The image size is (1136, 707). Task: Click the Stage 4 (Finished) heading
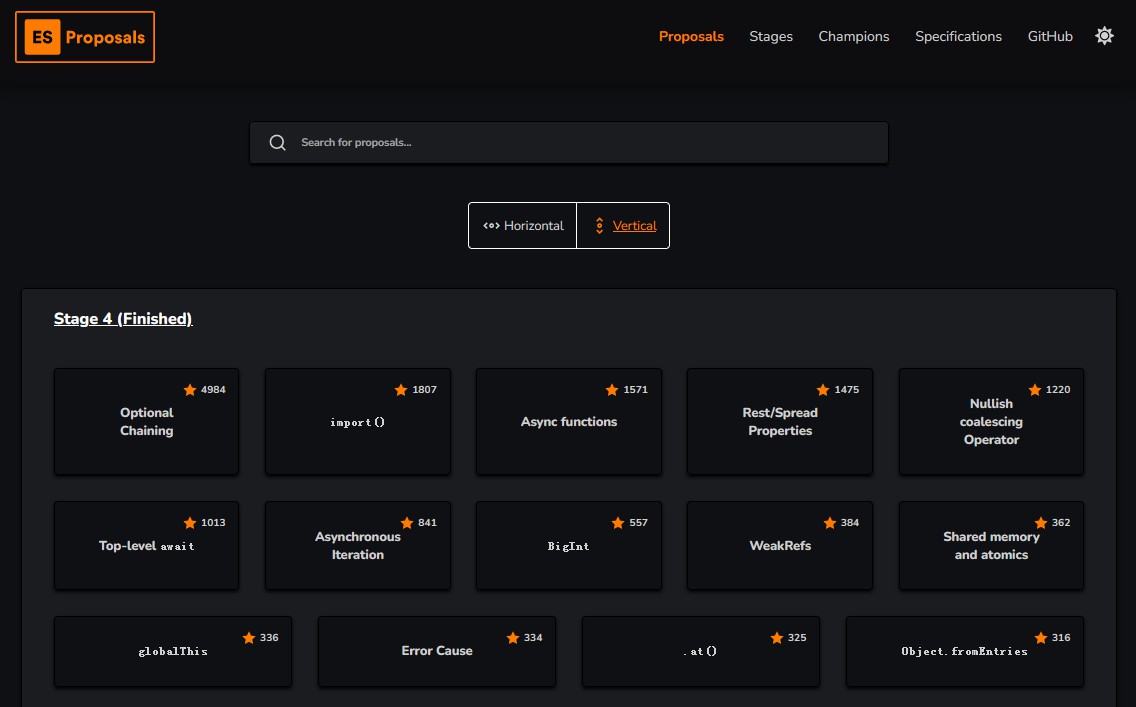pos(123,319)
